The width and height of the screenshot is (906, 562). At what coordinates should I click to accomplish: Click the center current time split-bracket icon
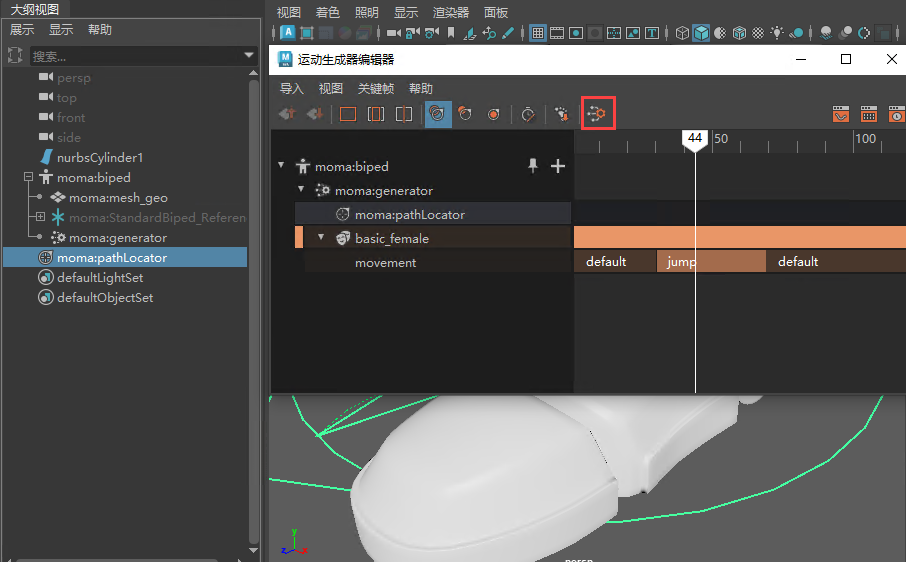(403, 114)
